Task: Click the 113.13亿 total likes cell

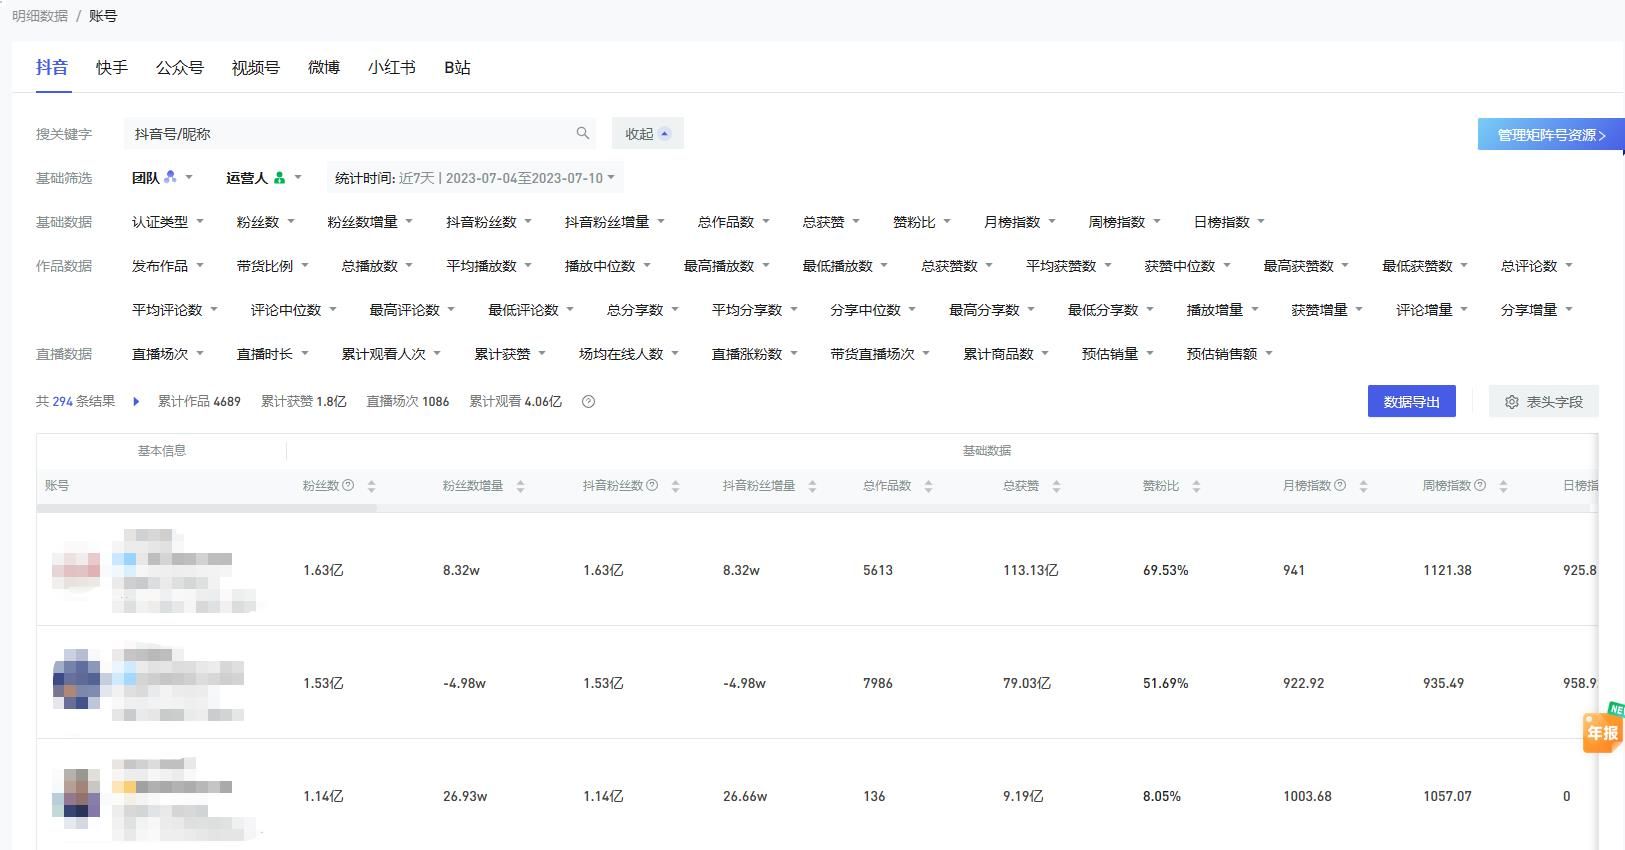Action: click(x=1031, y=570)
